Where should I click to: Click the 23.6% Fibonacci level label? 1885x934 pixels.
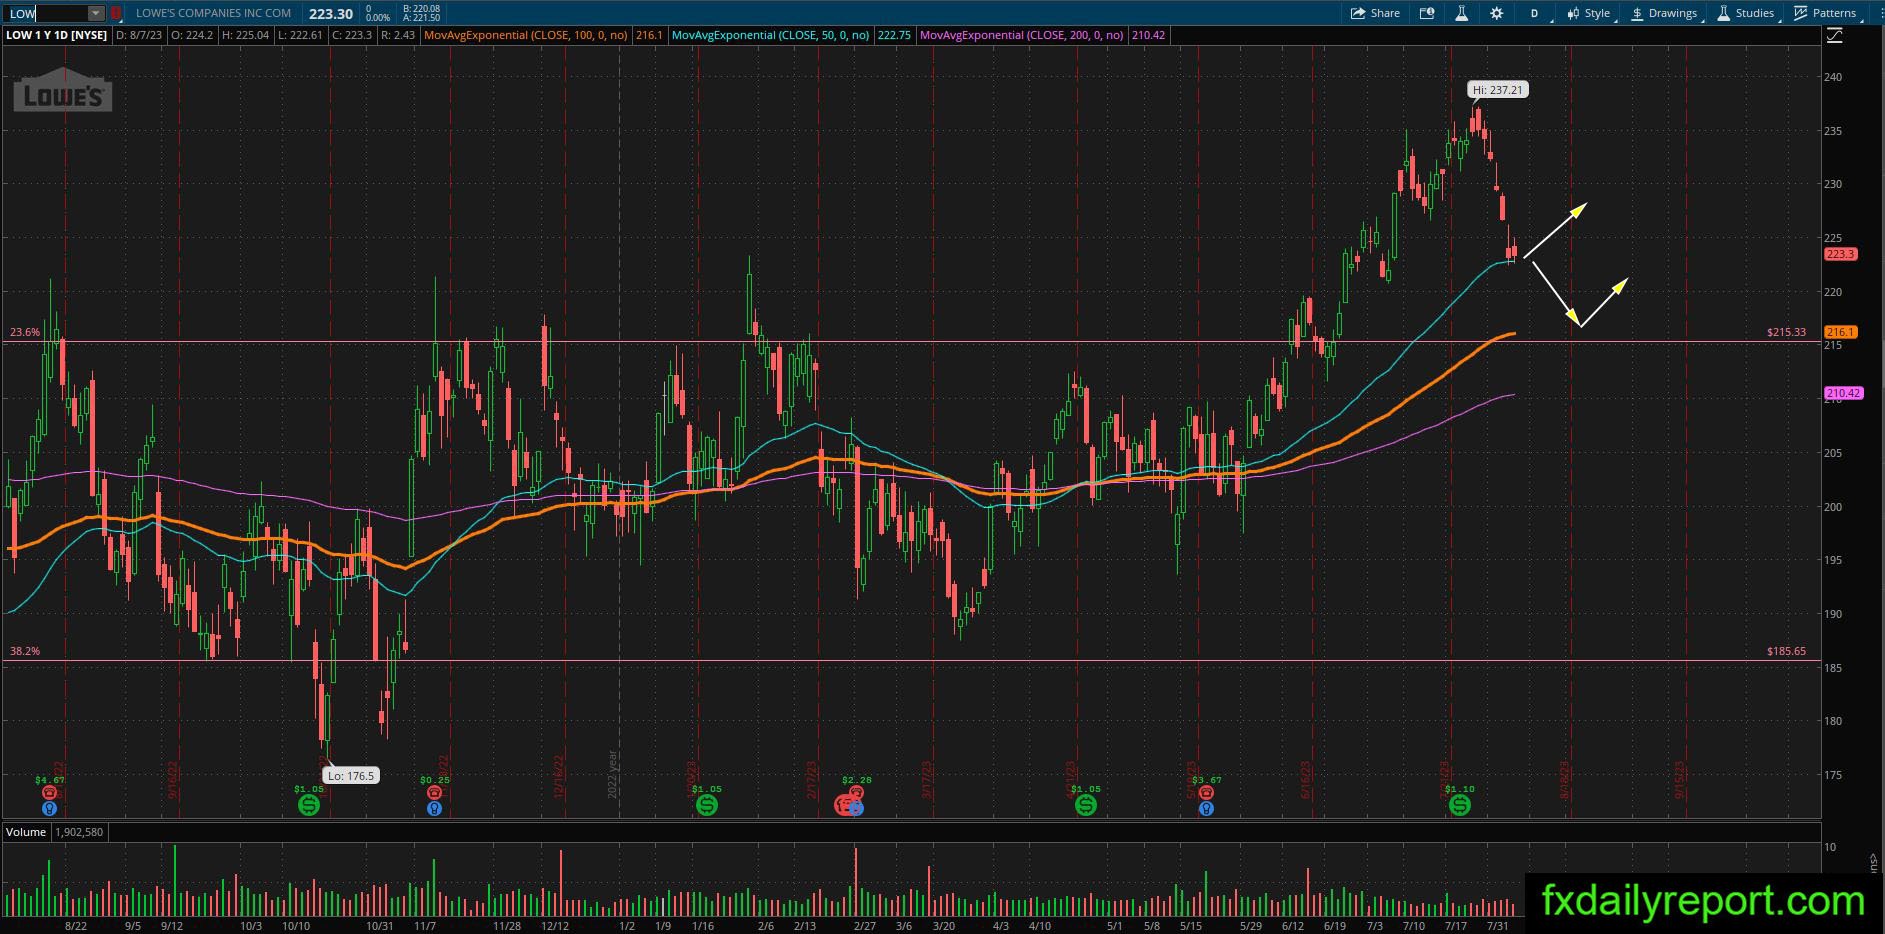(x=25, y=332)
